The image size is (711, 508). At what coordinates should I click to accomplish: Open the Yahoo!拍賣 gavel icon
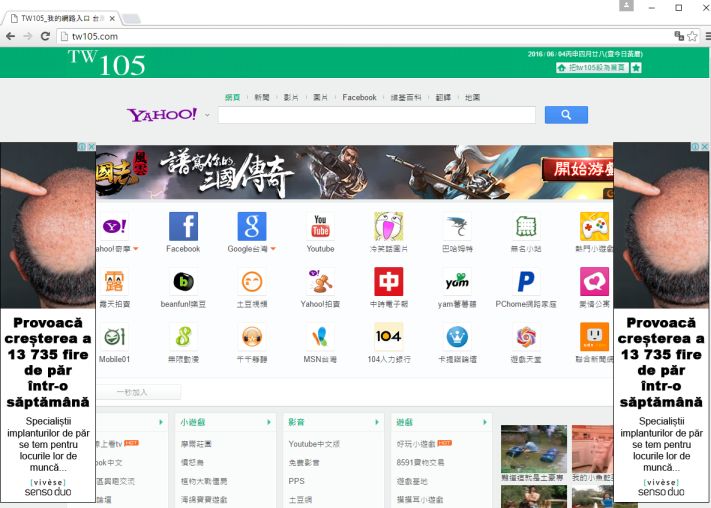click(320, 282)
